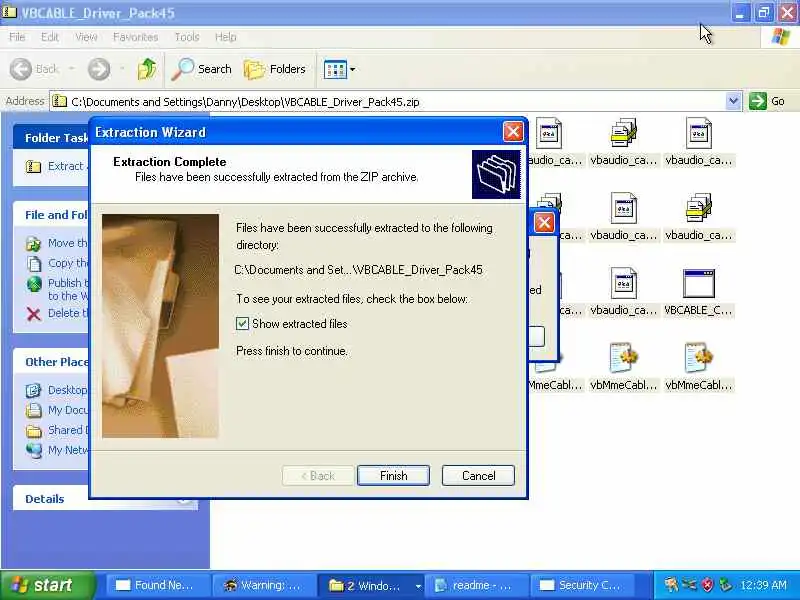Open the Back history dropdown arrow
The image size is (800, 600).
coord(71,68)
